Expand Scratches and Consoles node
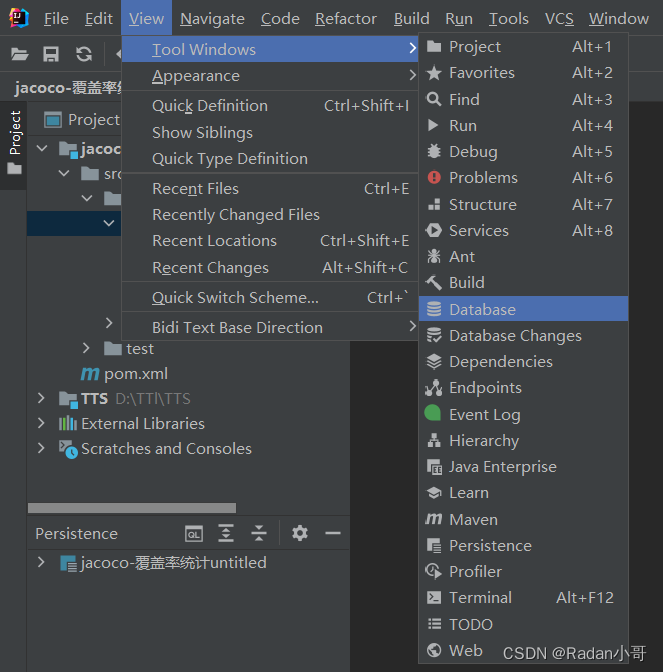This screenshot has height=672, width=663. pos(41,448)
